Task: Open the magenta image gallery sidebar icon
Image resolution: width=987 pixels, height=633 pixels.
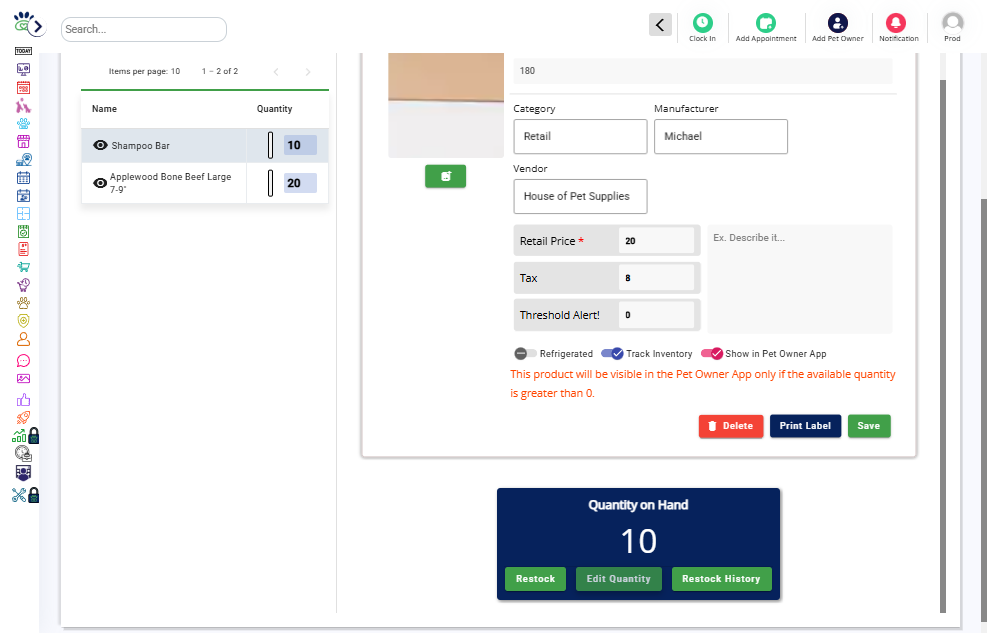Action: pyautogui.click(x=23, y=379)
